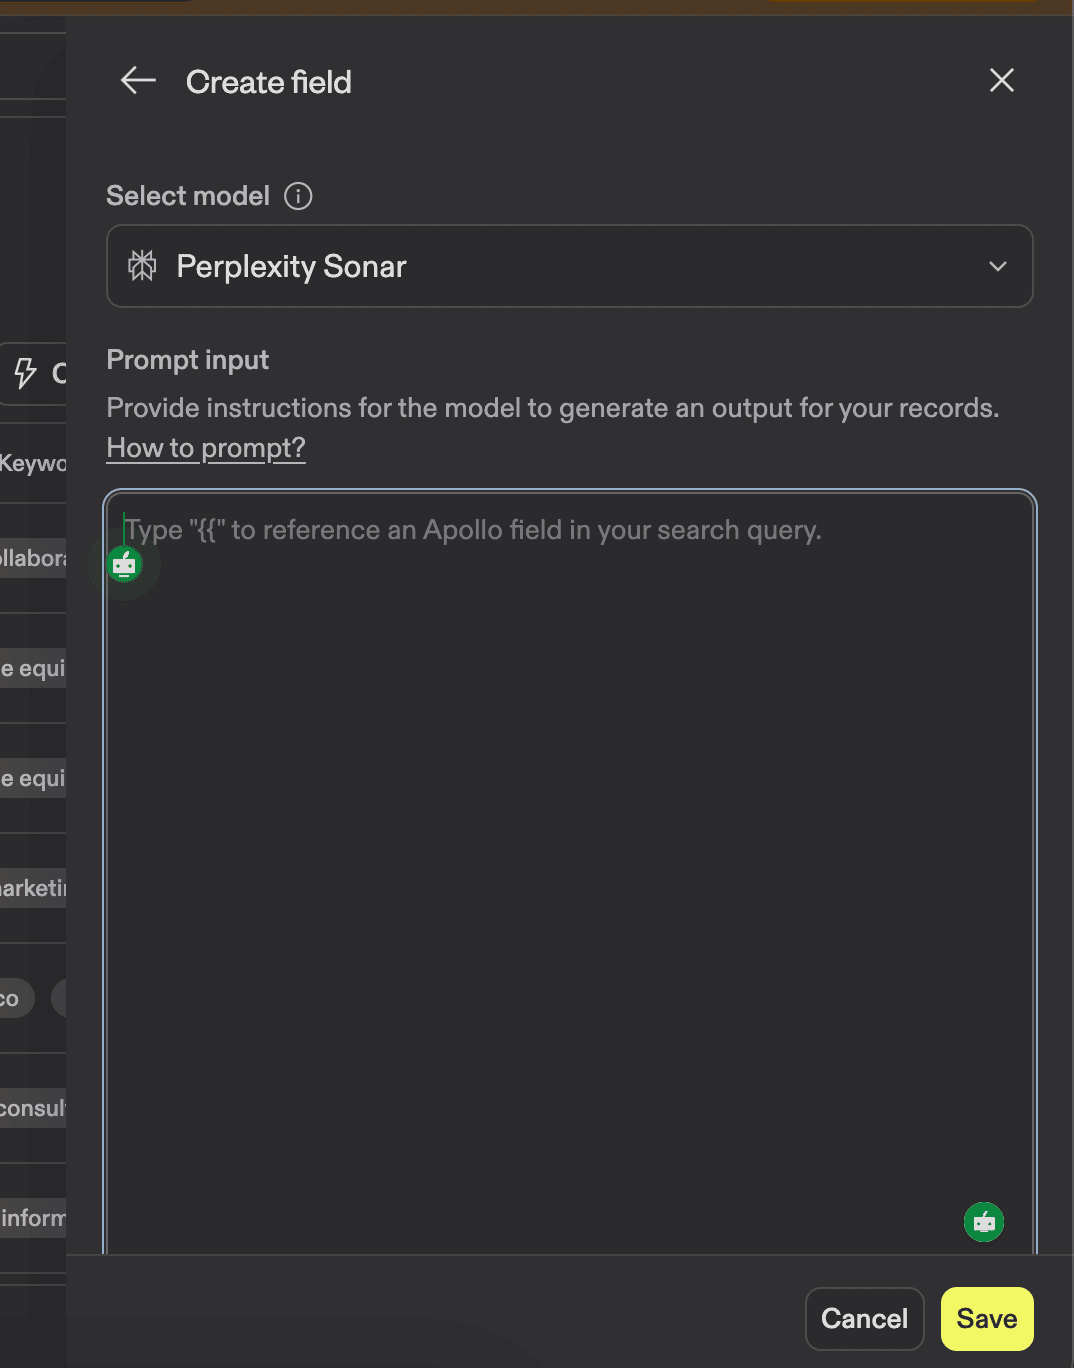Select the lightning bolt icon in the left sidebar
Image resolution: width=1074 pixels, height=1368 pixels.
coord(24,373)
